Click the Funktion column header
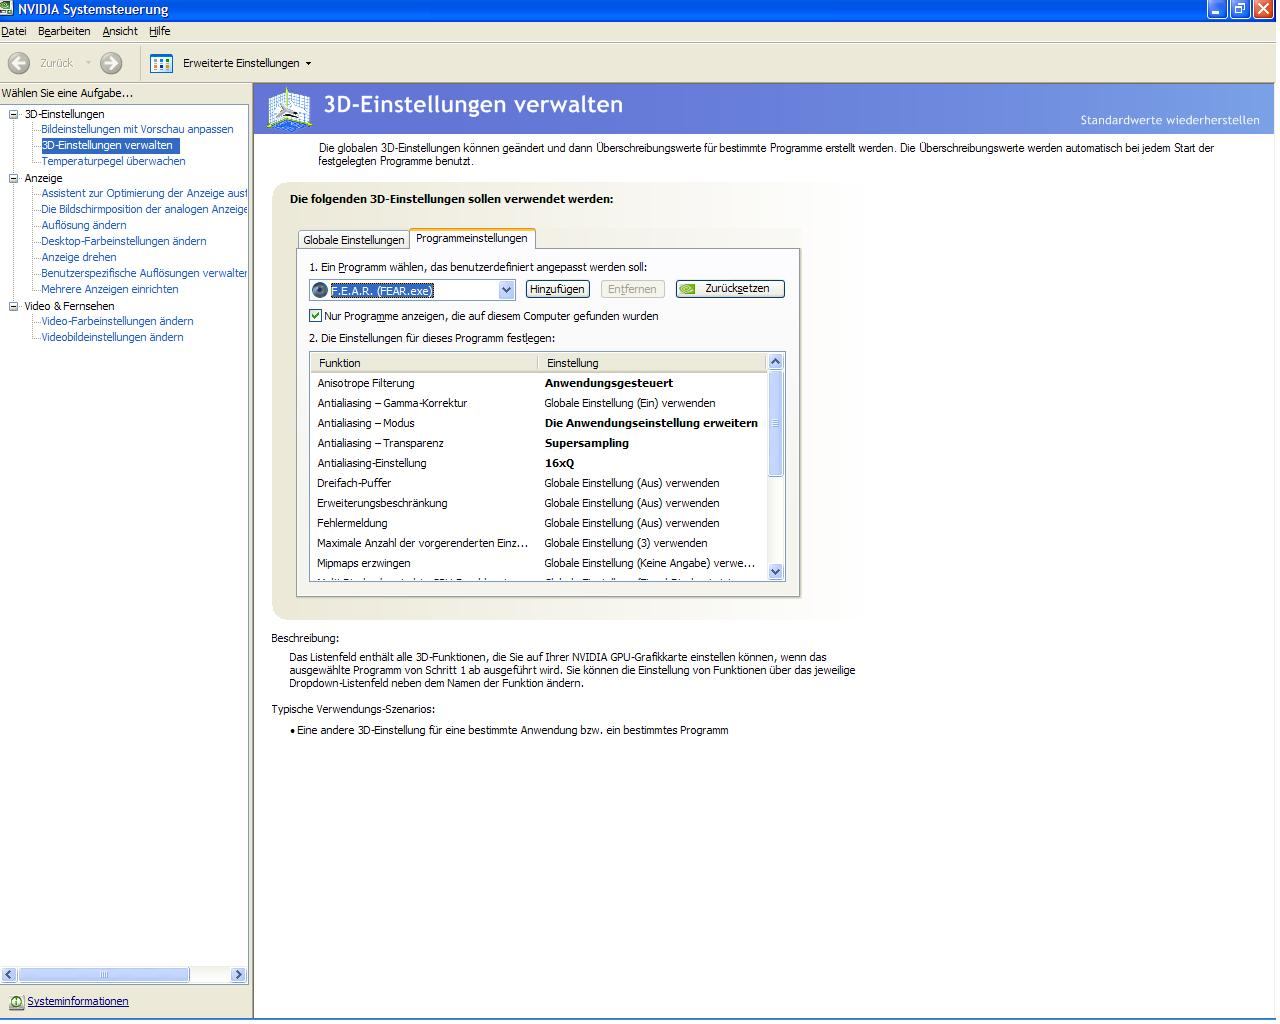 click(424, 363)
